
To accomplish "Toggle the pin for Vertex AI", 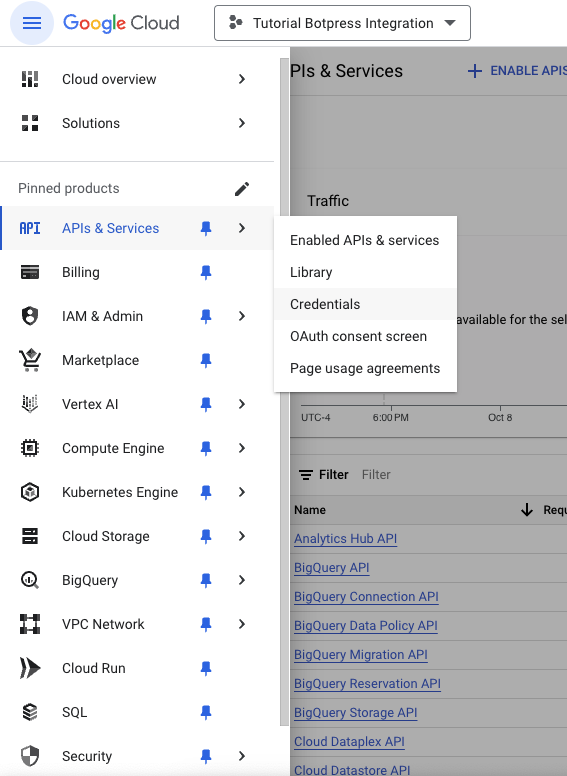I will [206, 404].
